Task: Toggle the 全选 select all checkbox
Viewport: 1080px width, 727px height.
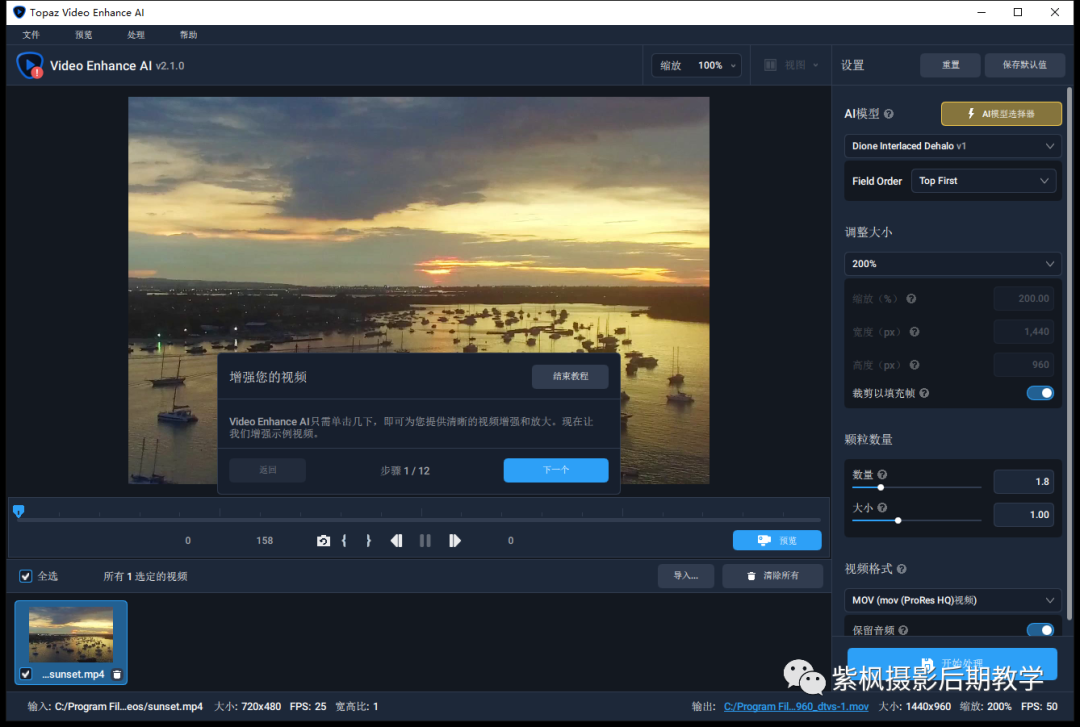Action: point(25,576)
